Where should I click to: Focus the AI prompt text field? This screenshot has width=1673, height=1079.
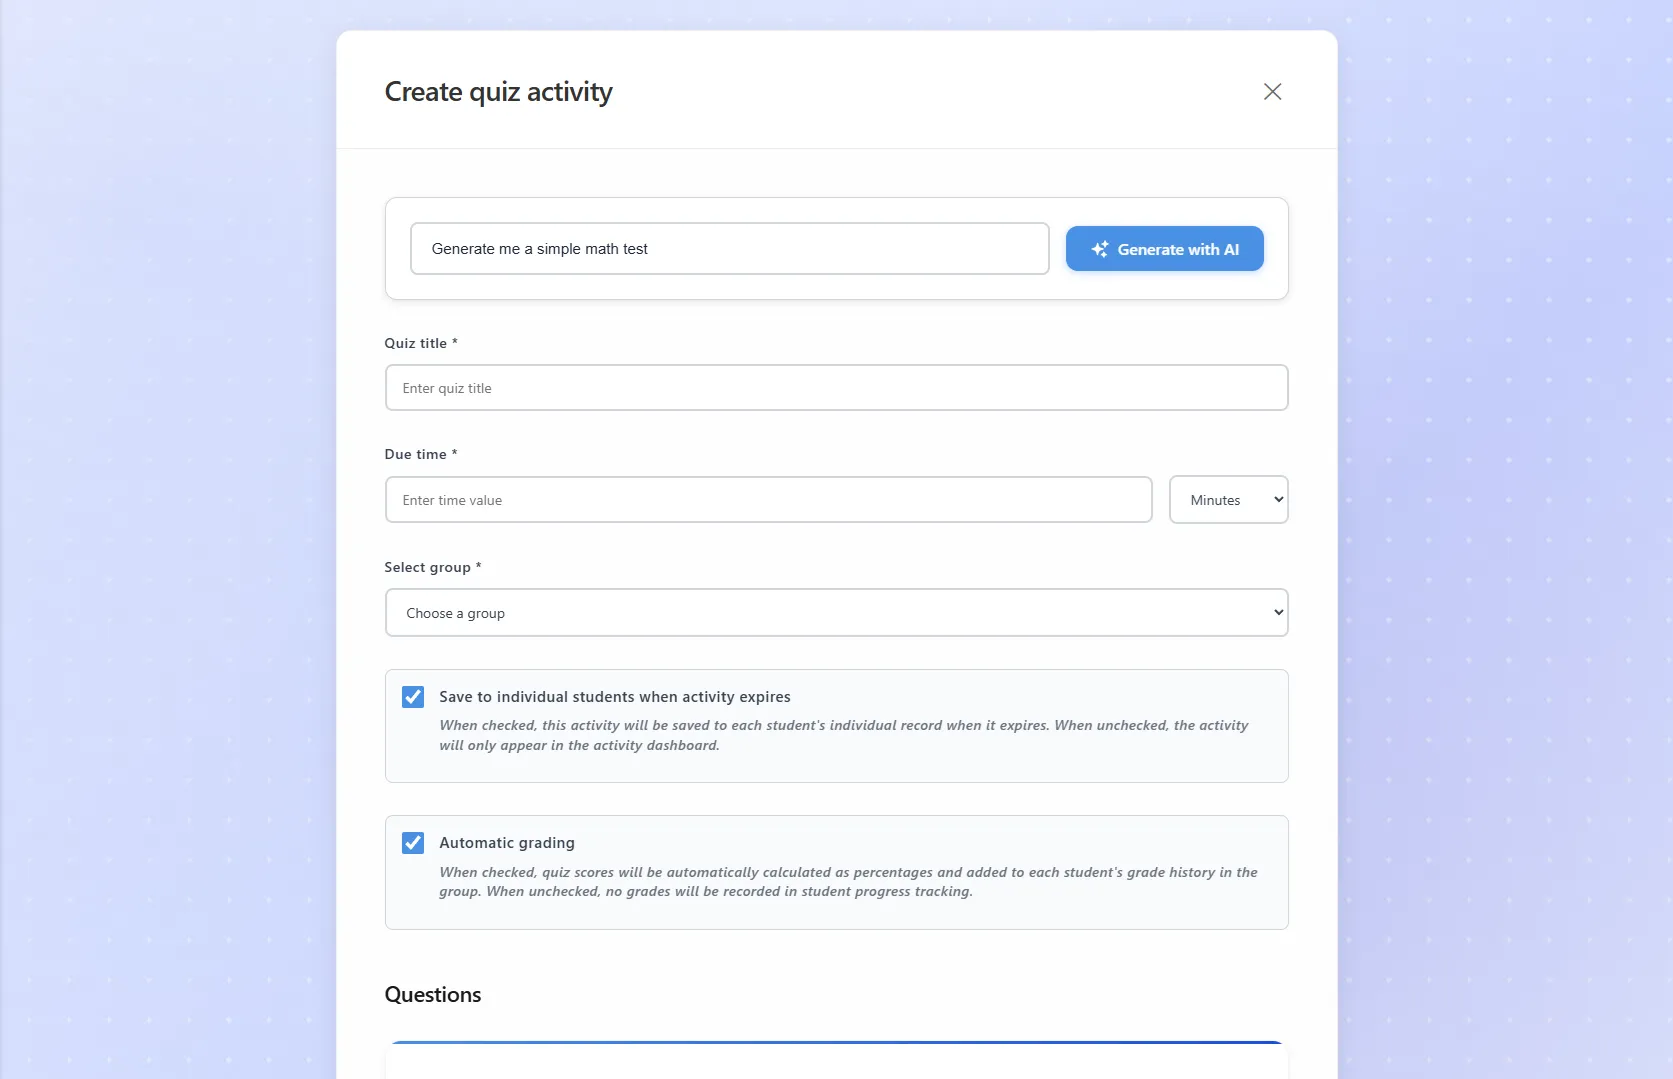click(729, 249)
